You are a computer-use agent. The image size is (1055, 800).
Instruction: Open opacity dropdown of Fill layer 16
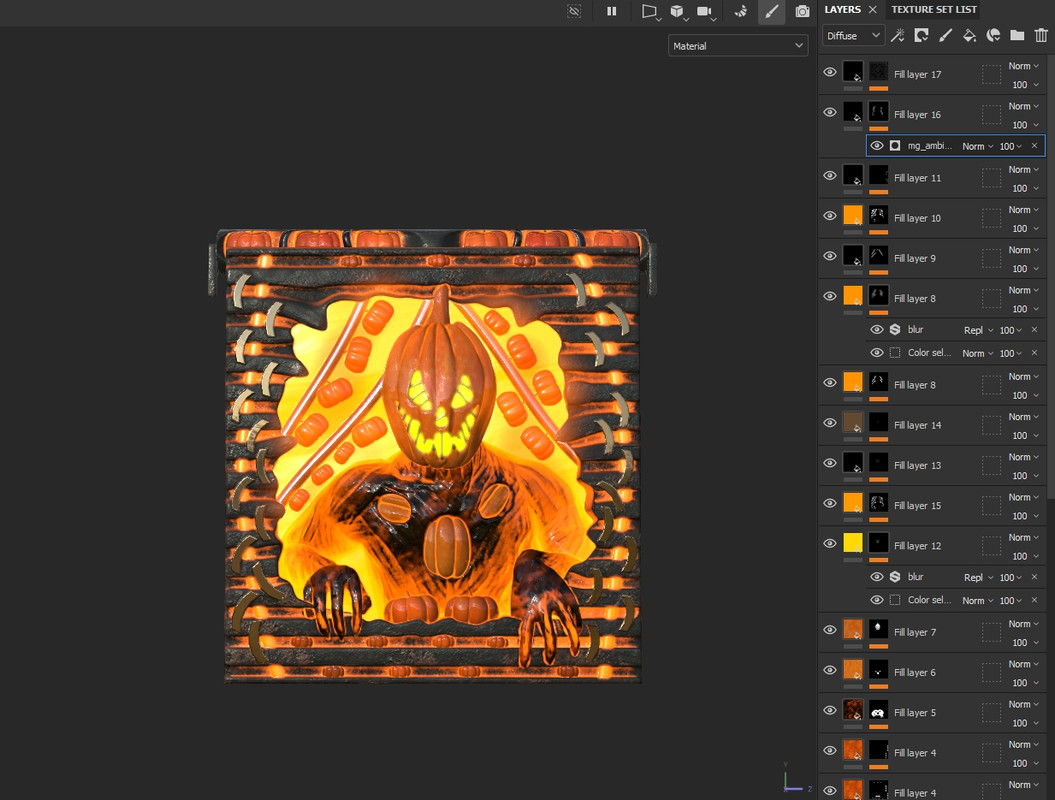click(1025, 125)
